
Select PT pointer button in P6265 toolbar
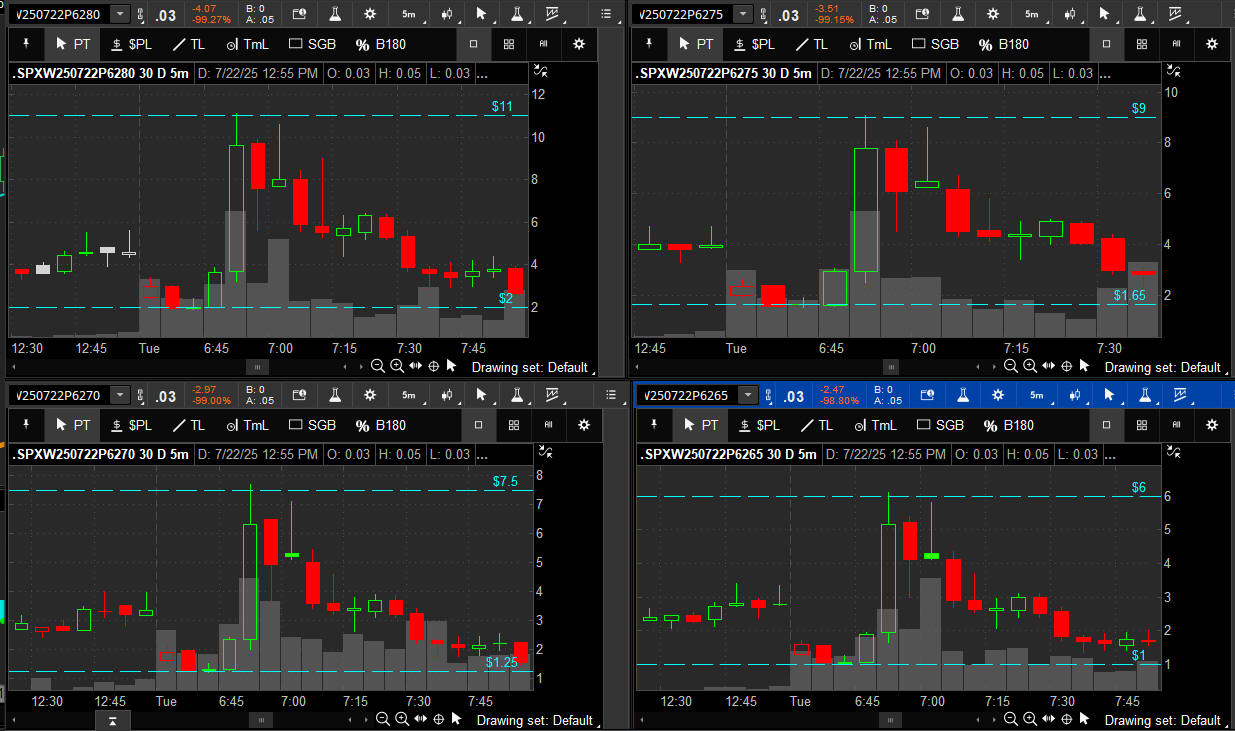pos(699,425)
